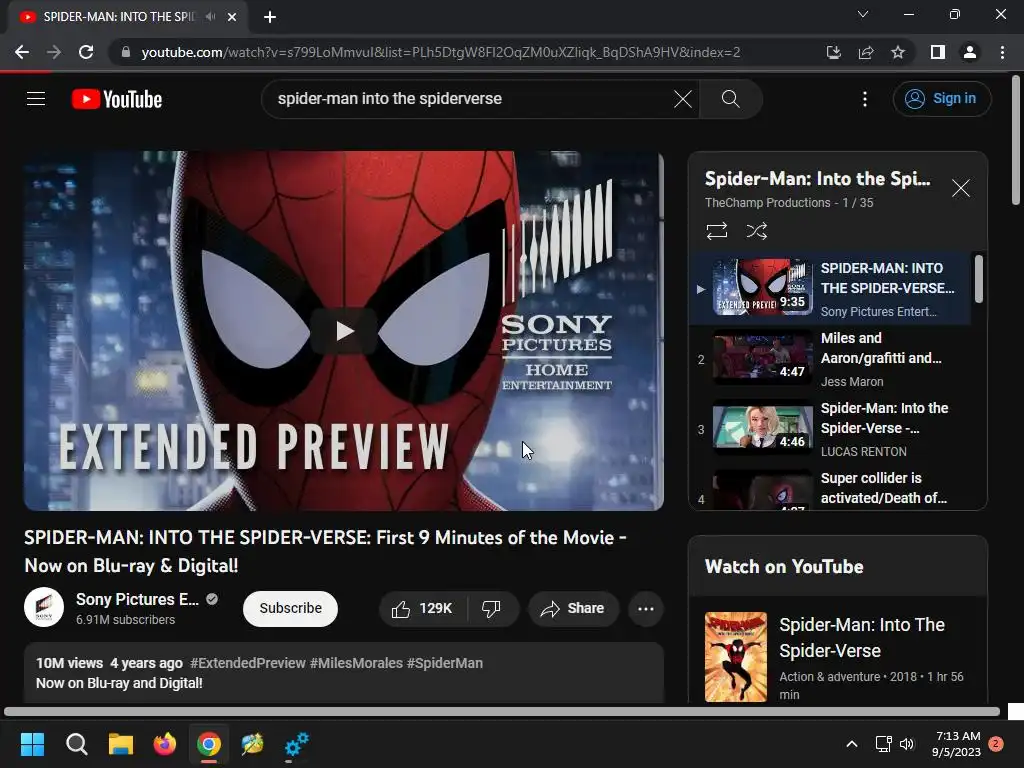Screen dimensions: 1024x768
Task: Like the video with 129K thumbs up
Action: (x=423, y=609)
